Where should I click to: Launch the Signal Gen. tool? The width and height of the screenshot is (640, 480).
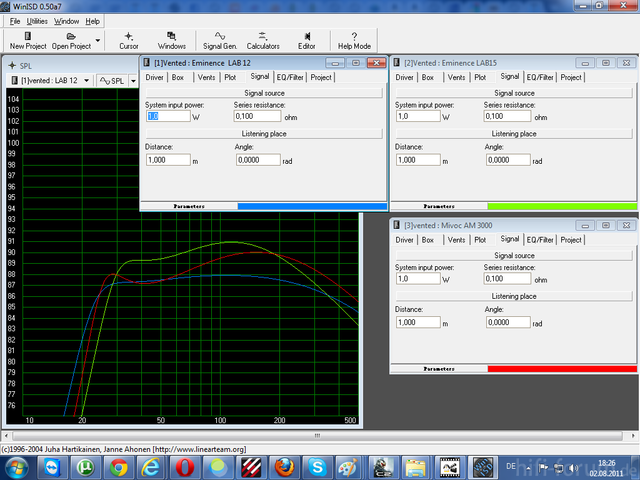coord(219,39)
